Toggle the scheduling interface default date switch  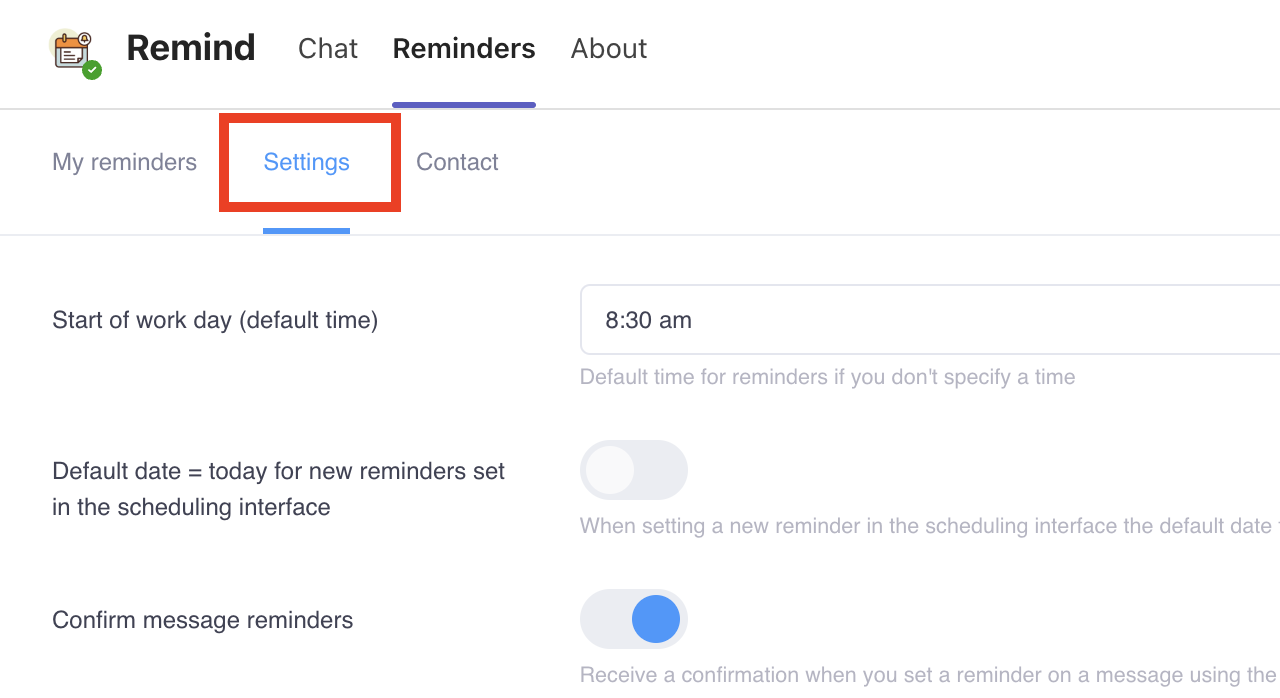(633, 470)
